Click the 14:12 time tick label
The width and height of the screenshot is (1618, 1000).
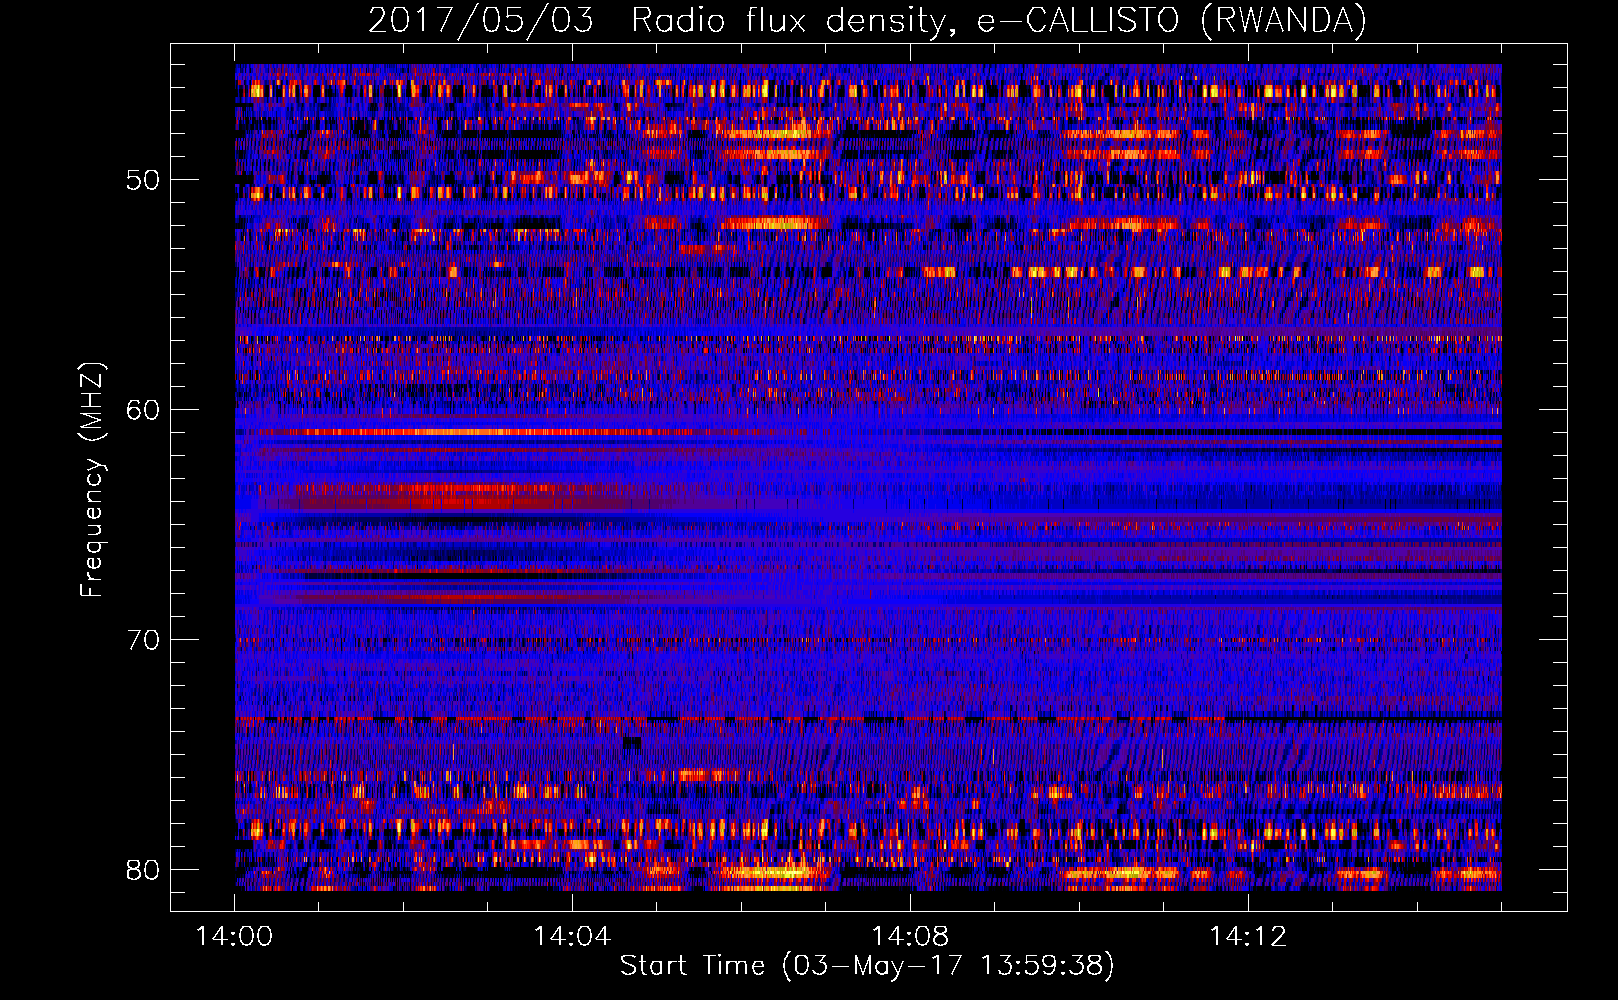1248,937
